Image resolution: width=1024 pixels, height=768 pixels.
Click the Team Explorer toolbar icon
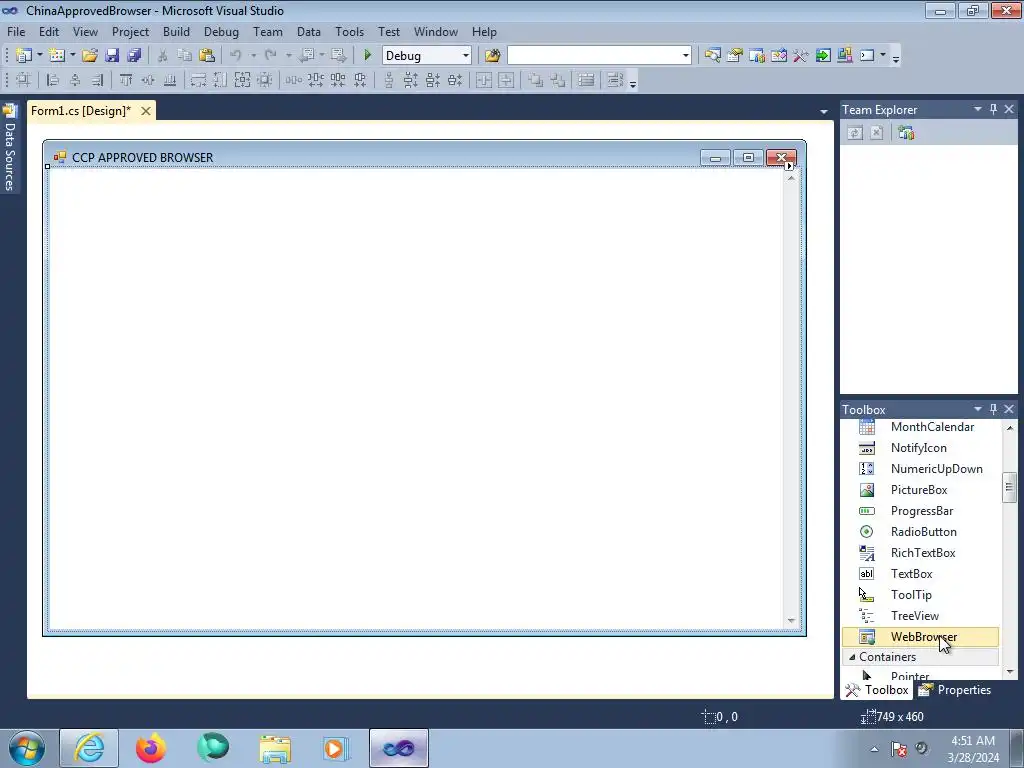click(756, 56)
